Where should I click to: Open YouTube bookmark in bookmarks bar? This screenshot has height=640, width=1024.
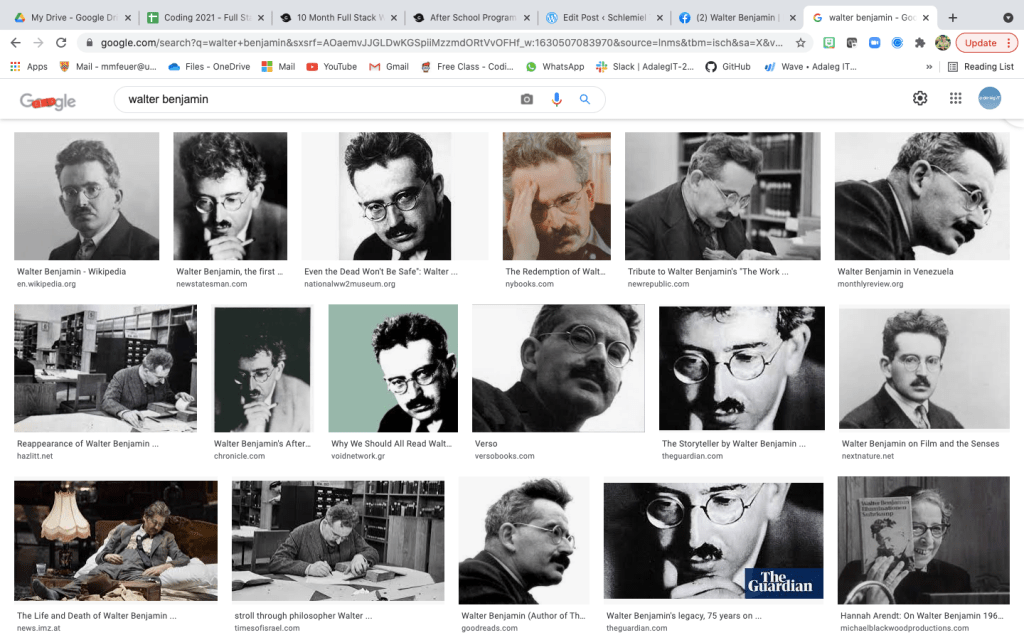tap(331, 67)
